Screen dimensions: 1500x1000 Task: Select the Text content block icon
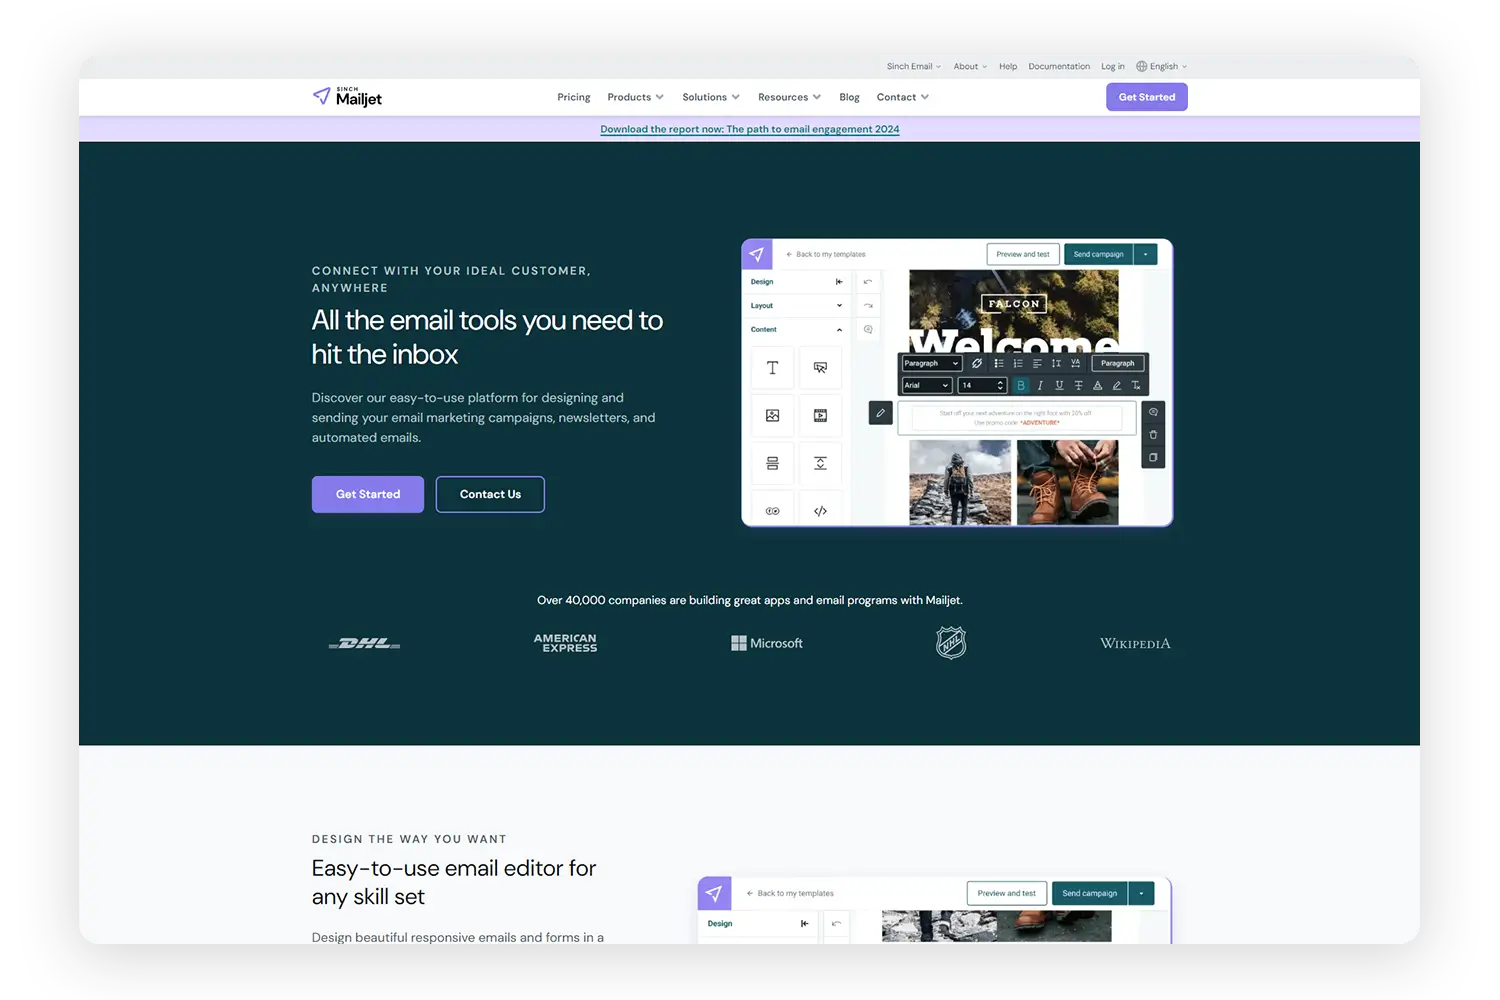(x=772, y=368)
